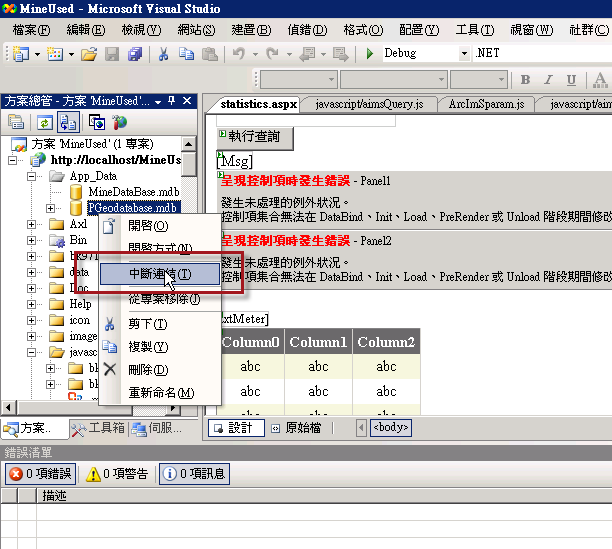Open the 檔案(F) menu
The height and width of the screenshot is (549, 612).
click(x=31, y=30)
